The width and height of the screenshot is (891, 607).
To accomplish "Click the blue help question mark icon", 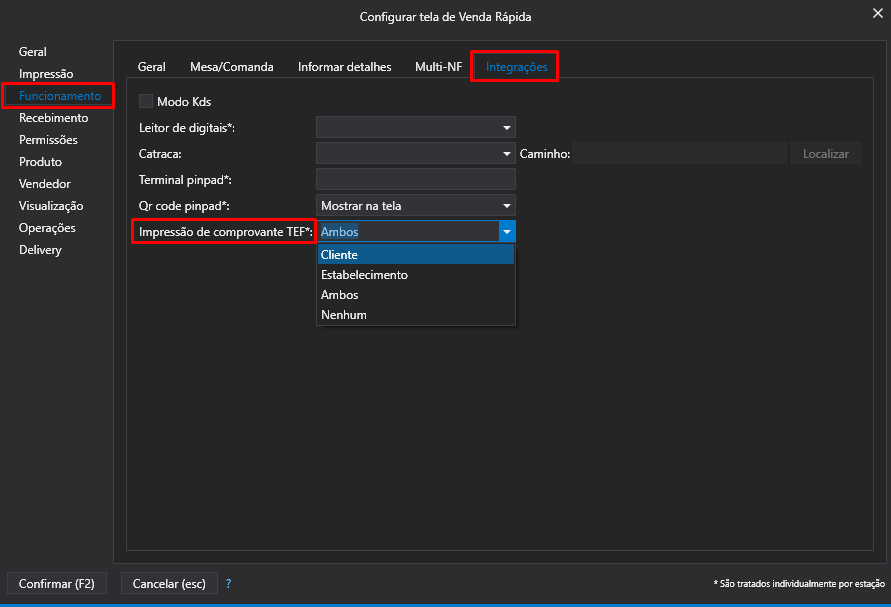I will (x=228, y=583).
